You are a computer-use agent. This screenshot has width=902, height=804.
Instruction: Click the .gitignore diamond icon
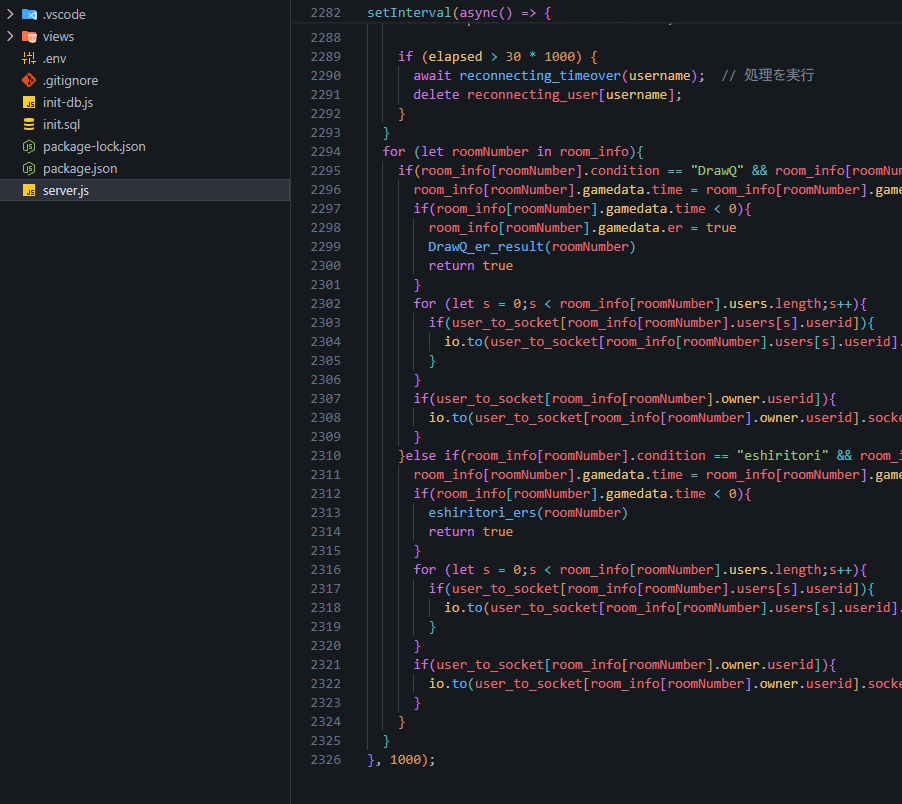click(x=28, y=80)
